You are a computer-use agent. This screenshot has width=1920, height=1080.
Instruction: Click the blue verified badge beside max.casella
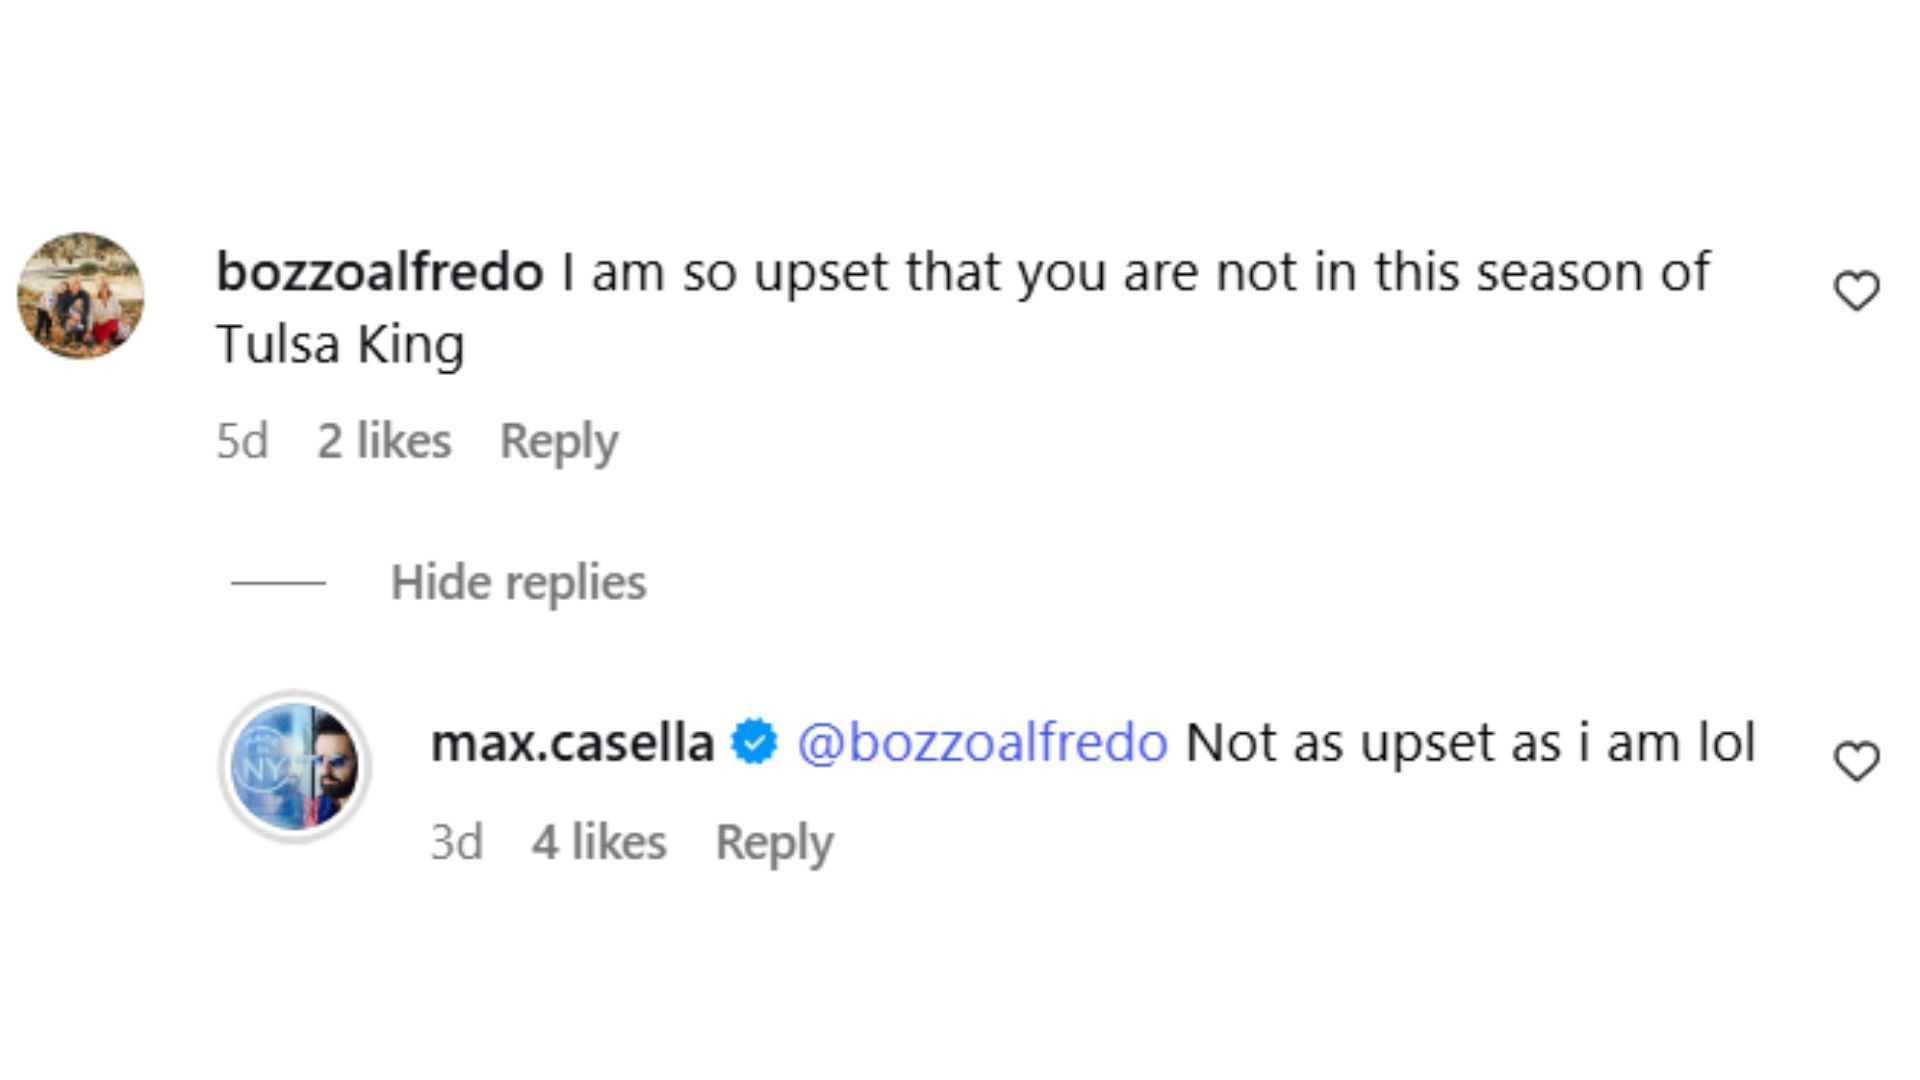coord(754,743)
